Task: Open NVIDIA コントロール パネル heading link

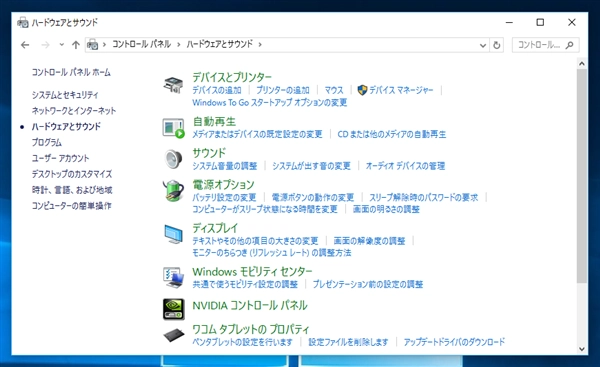Action: 250,305
